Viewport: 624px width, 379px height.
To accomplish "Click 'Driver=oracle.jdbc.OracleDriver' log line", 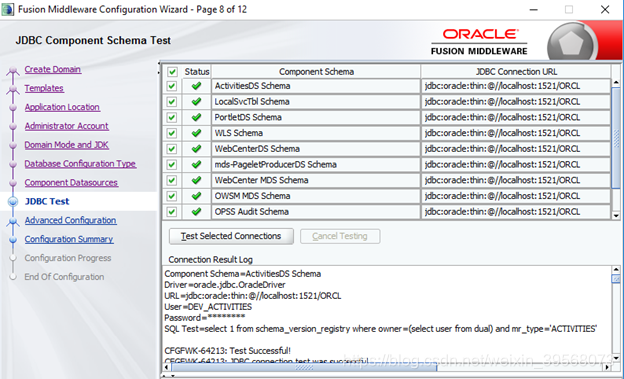I will (x=225, y=285).
